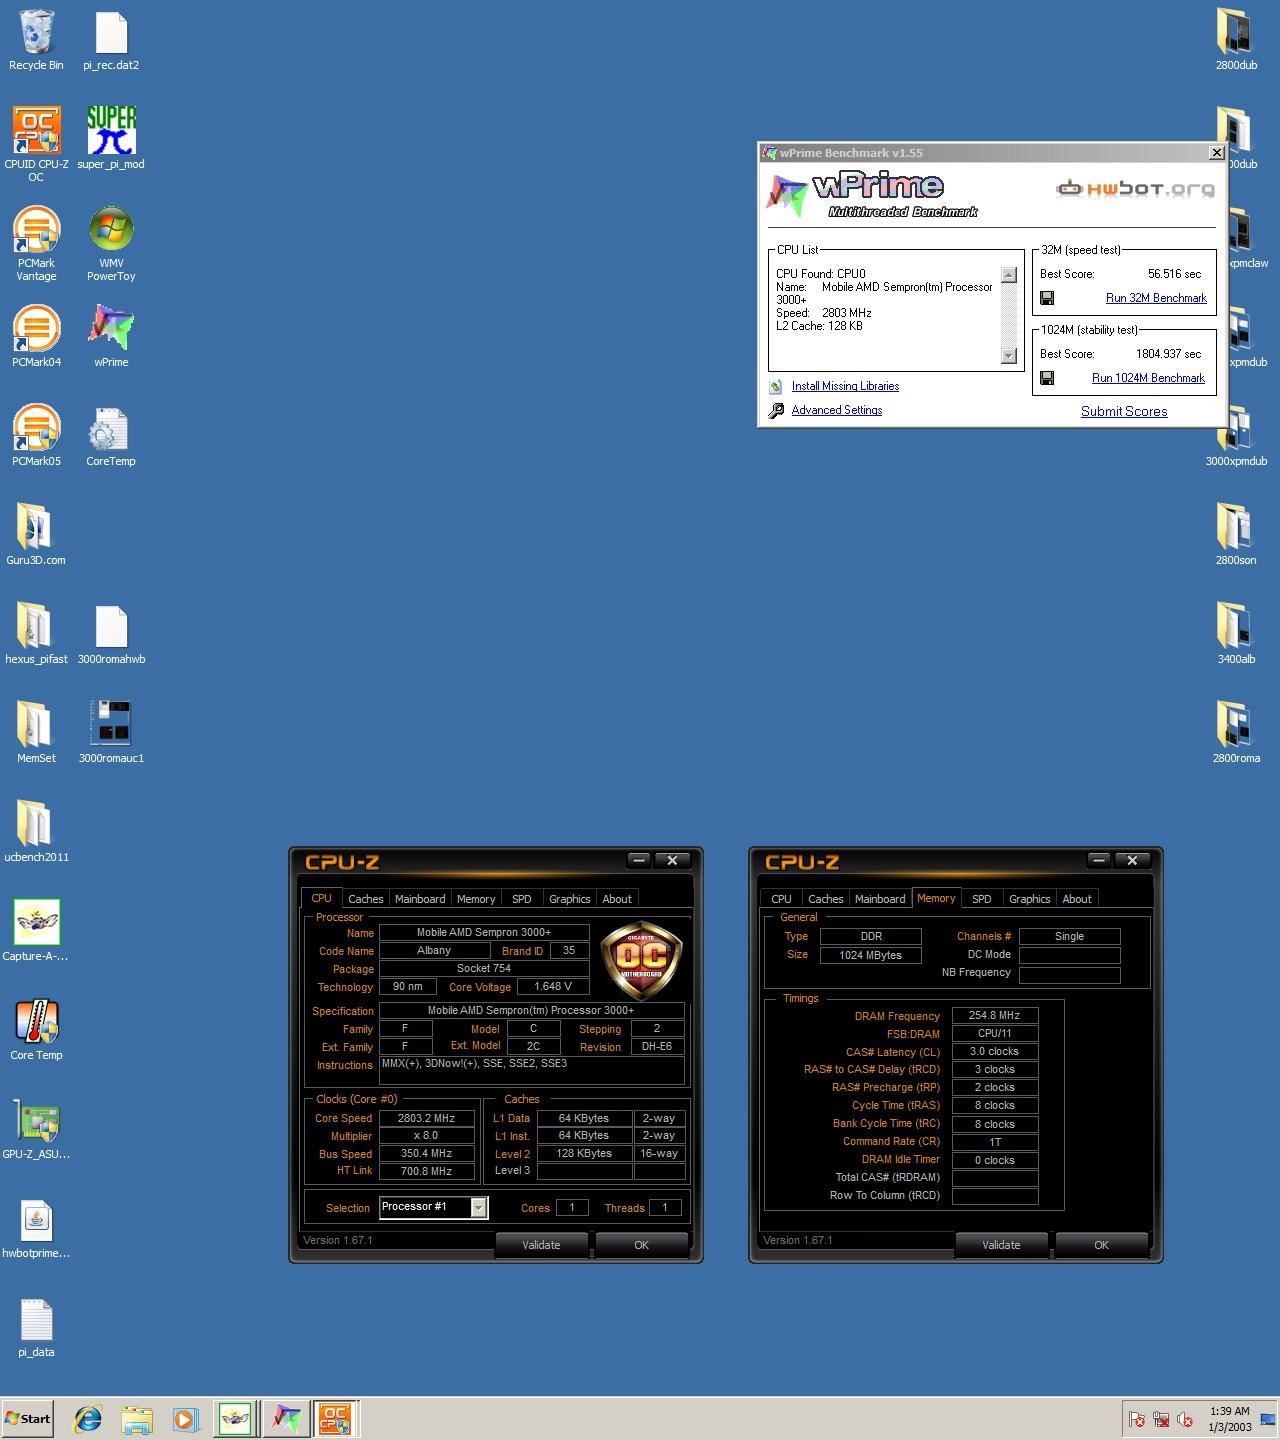Click DRAM Frequency value field
Viewport: 1280px width, 1440px height.
994,1015
